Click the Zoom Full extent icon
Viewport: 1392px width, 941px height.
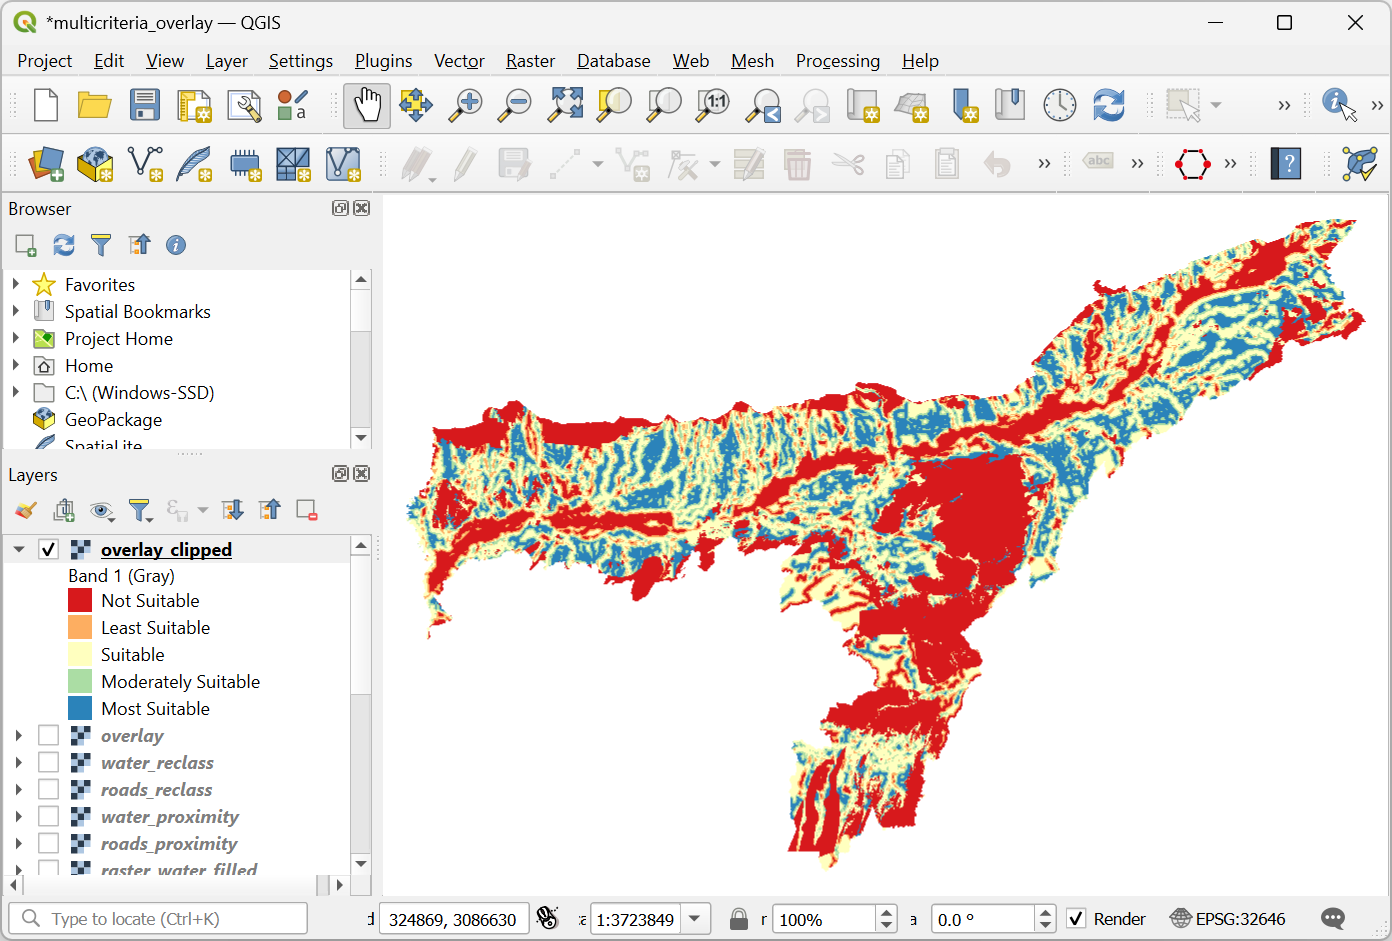(565, 105)
